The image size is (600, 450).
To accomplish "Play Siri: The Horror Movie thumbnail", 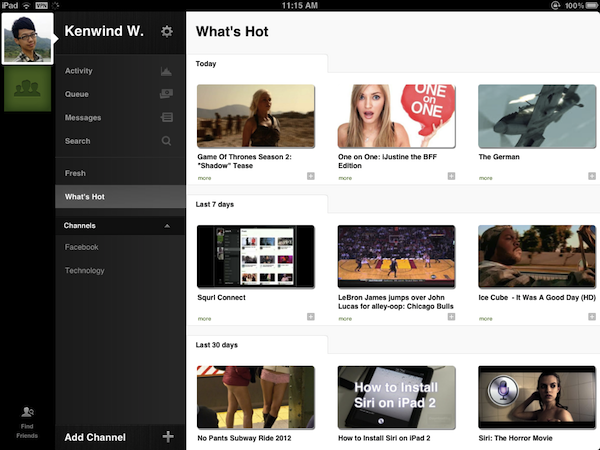I will 537,397.
